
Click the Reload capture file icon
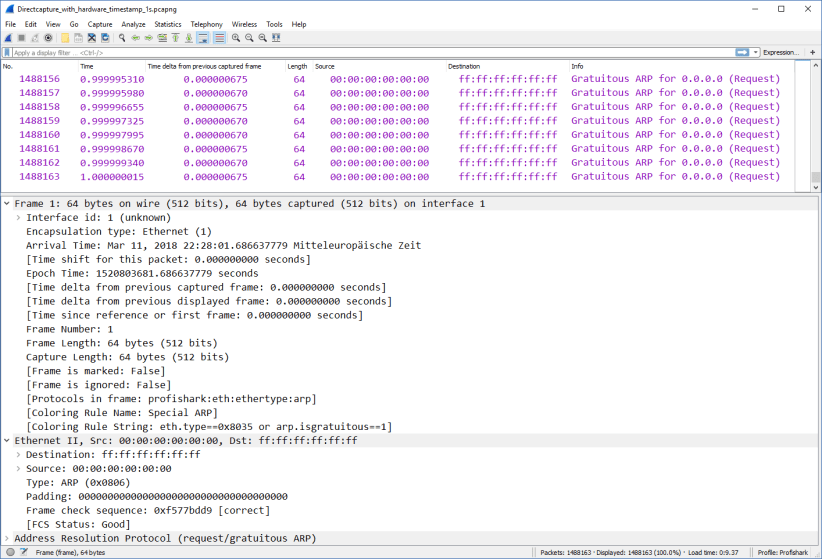click(105, 38)
